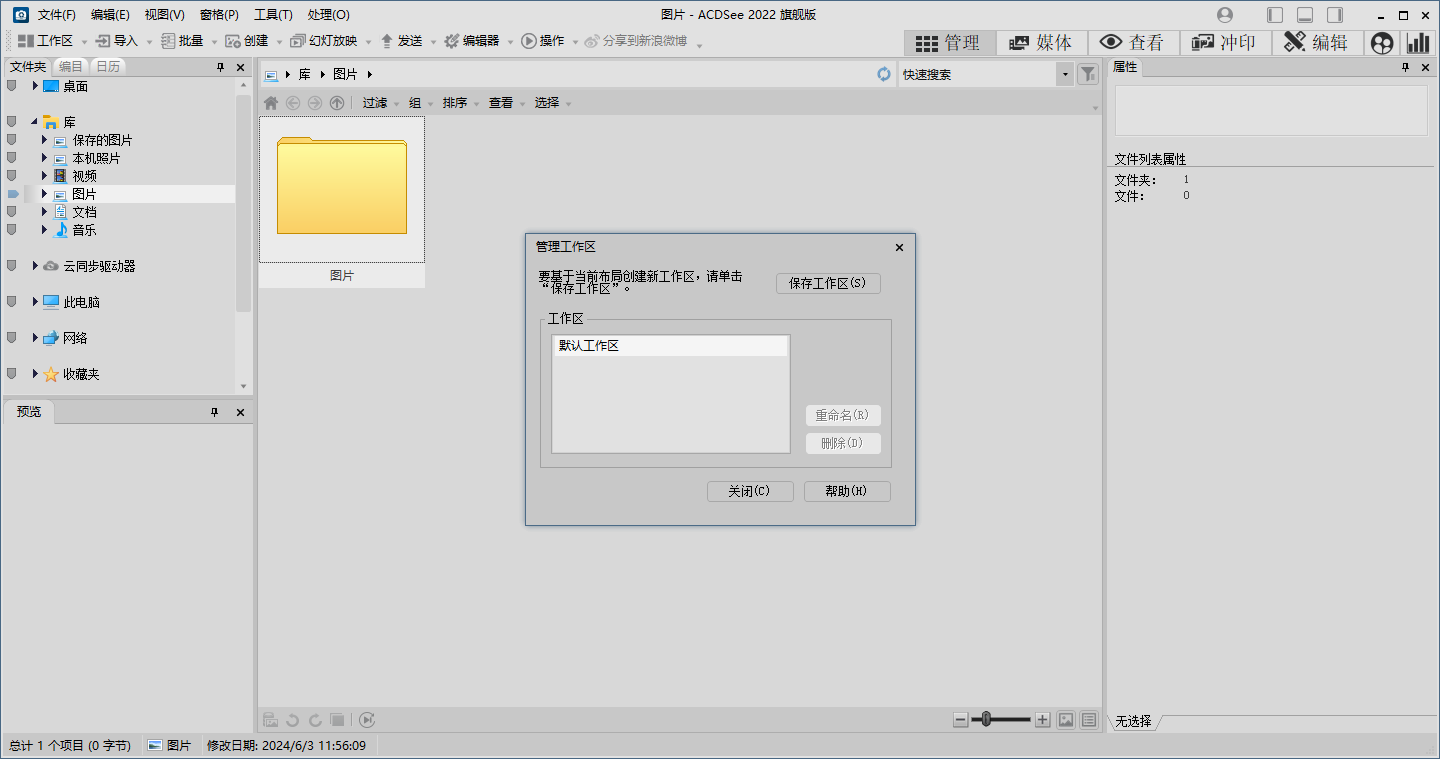Open the 导入 dropdown
Screen dimensions: 1440x759
(x=149, y=42)
